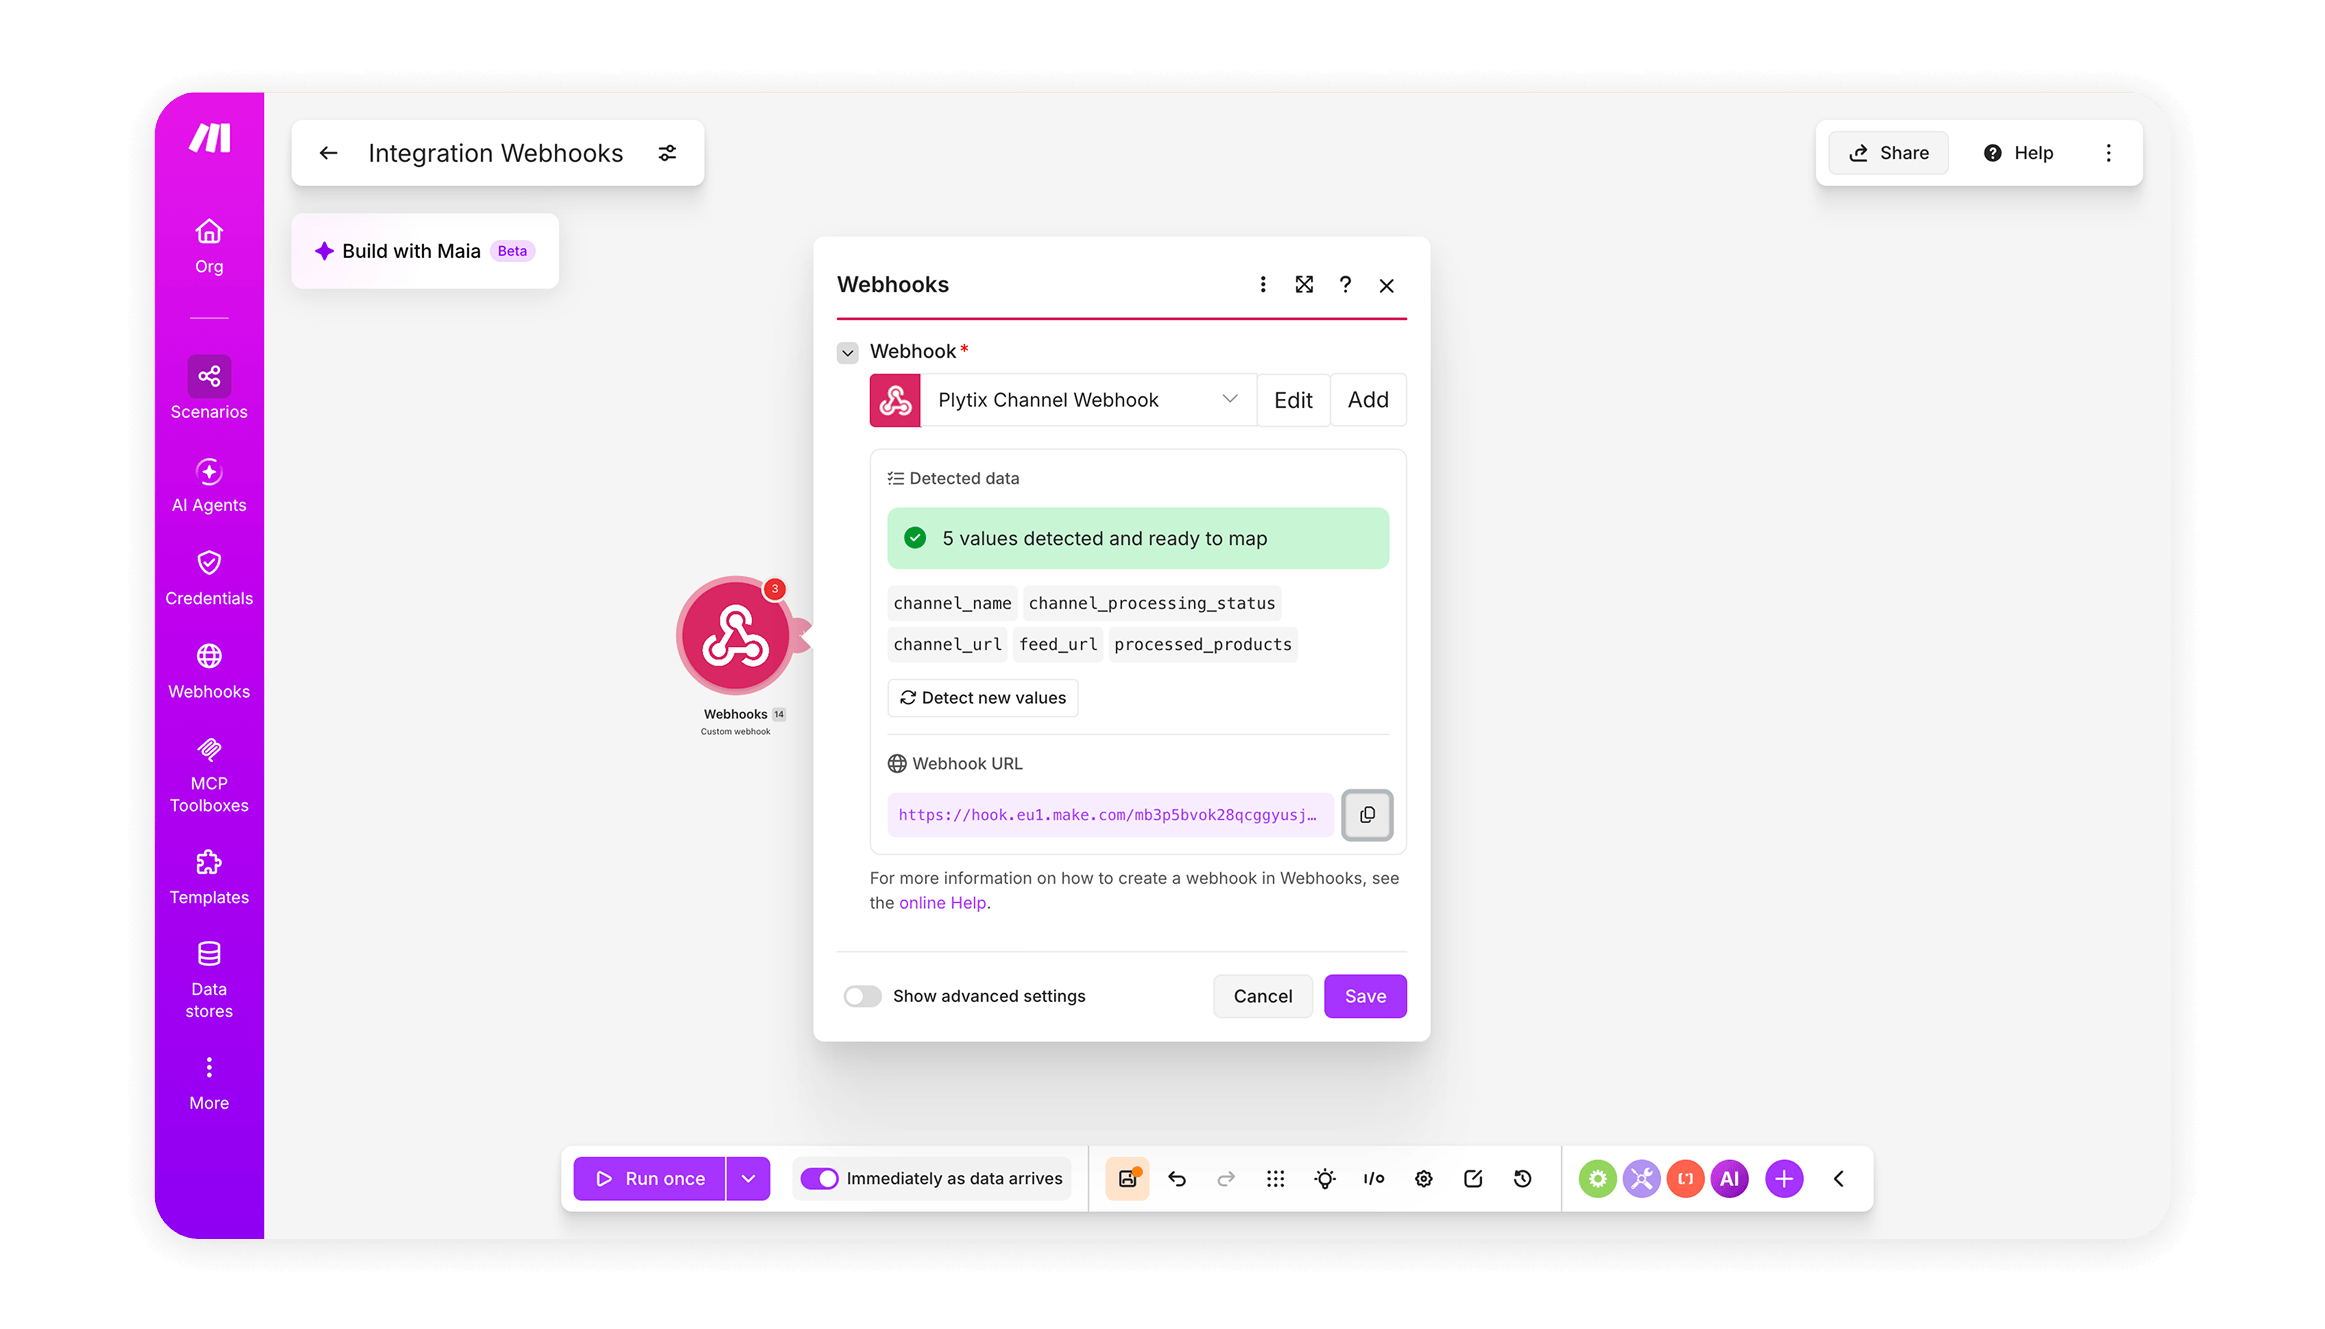
Task: Open the Webhooks dialog help question mark
Action: [x=1345, y=285]
